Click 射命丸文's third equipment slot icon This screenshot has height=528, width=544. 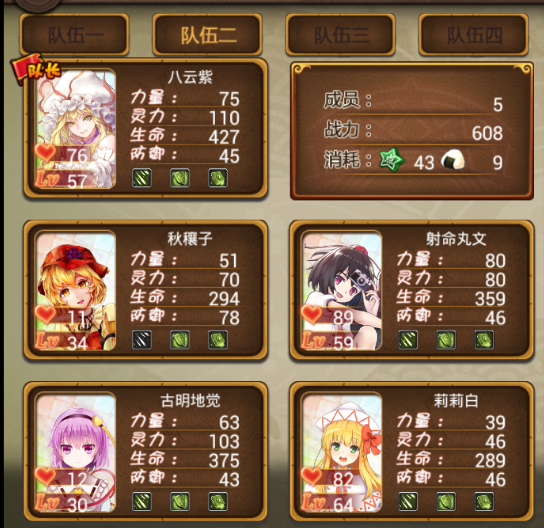click(x=484, y=340)
